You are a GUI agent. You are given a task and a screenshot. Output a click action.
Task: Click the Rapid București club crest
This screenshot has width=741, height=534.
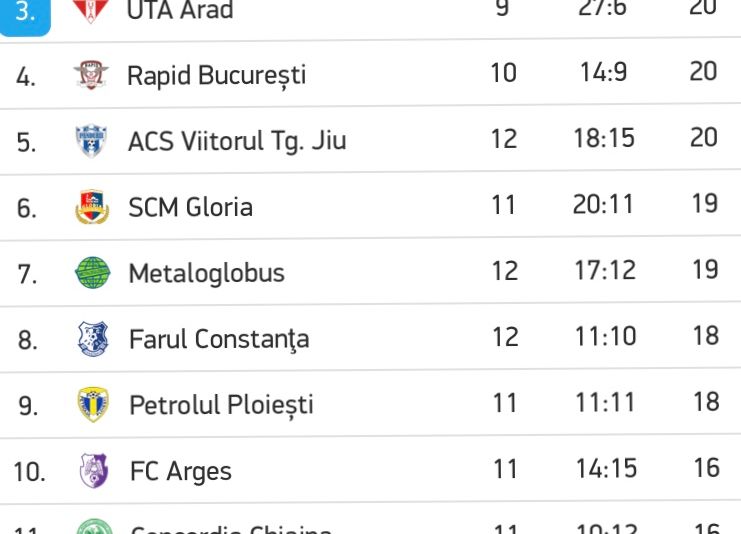pyautogui.click(x=92, y=74)
